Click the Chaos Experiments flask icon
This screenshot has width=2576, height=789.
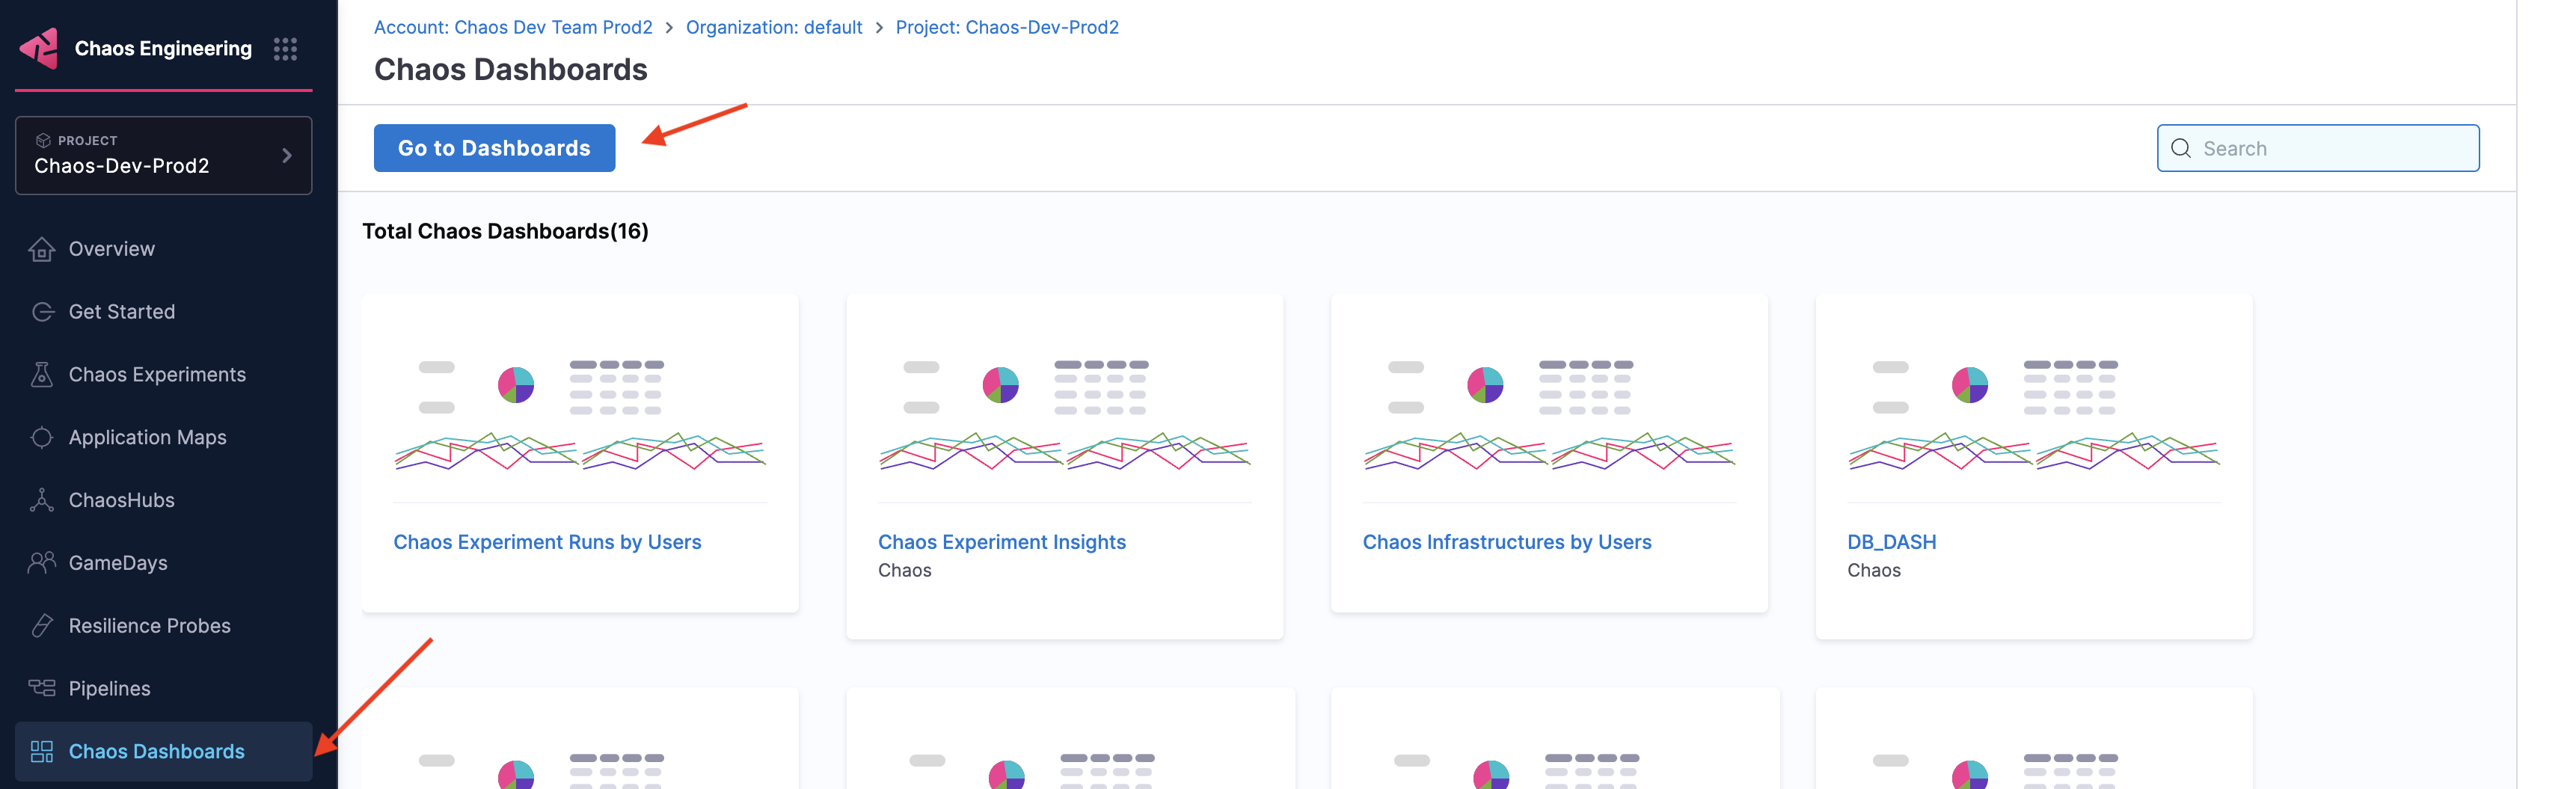tap(42, 374)
